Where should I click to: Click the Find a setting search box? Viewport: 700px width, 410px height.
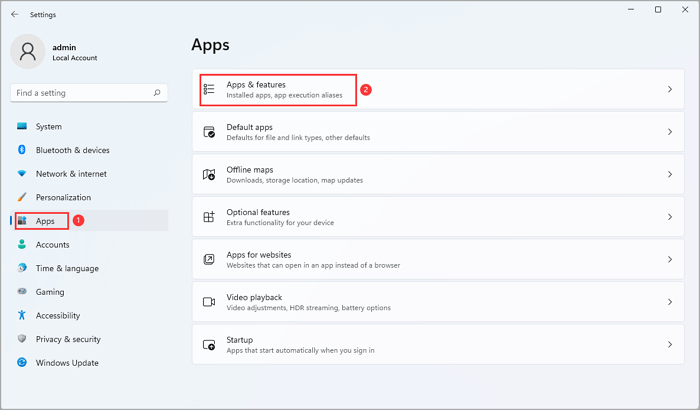(x=82, y=93)
